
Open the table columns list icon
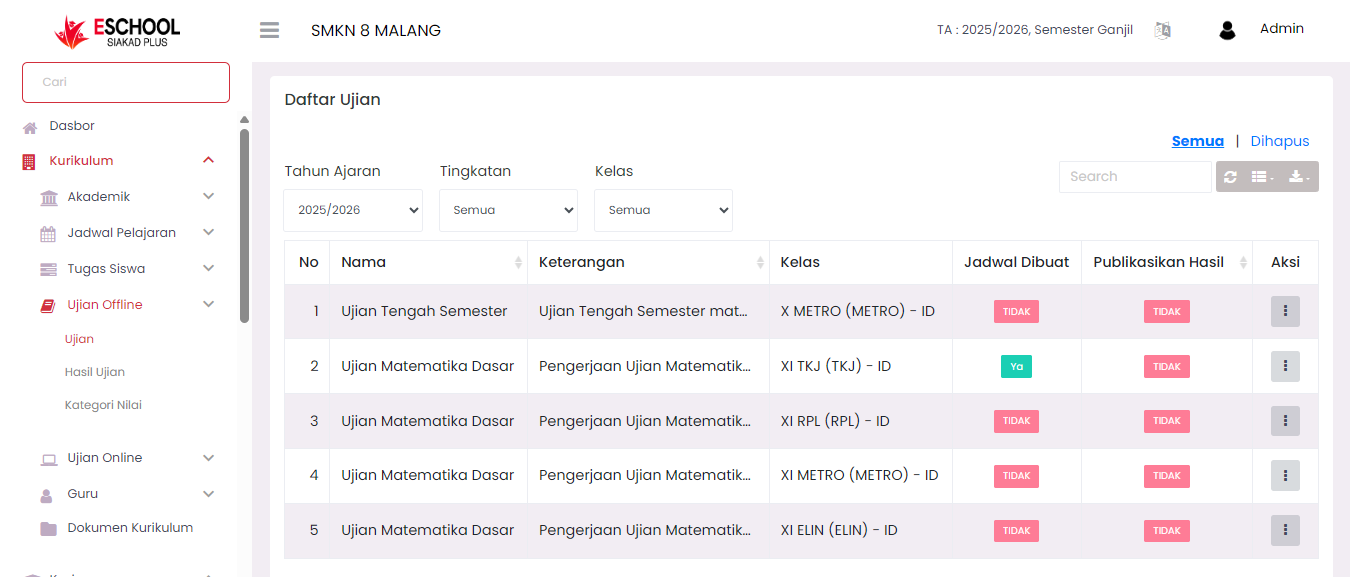(x=1262, y=177)
